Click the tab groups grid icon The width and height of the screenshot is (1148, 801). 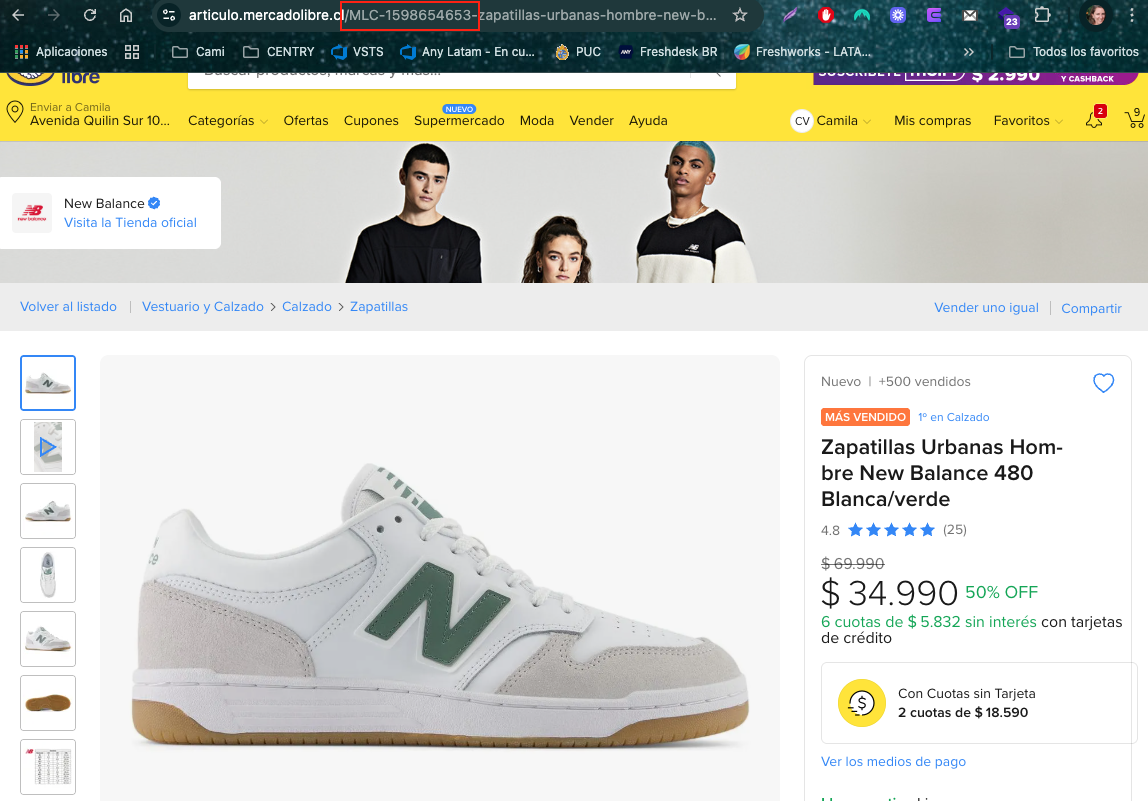(132, 51)
